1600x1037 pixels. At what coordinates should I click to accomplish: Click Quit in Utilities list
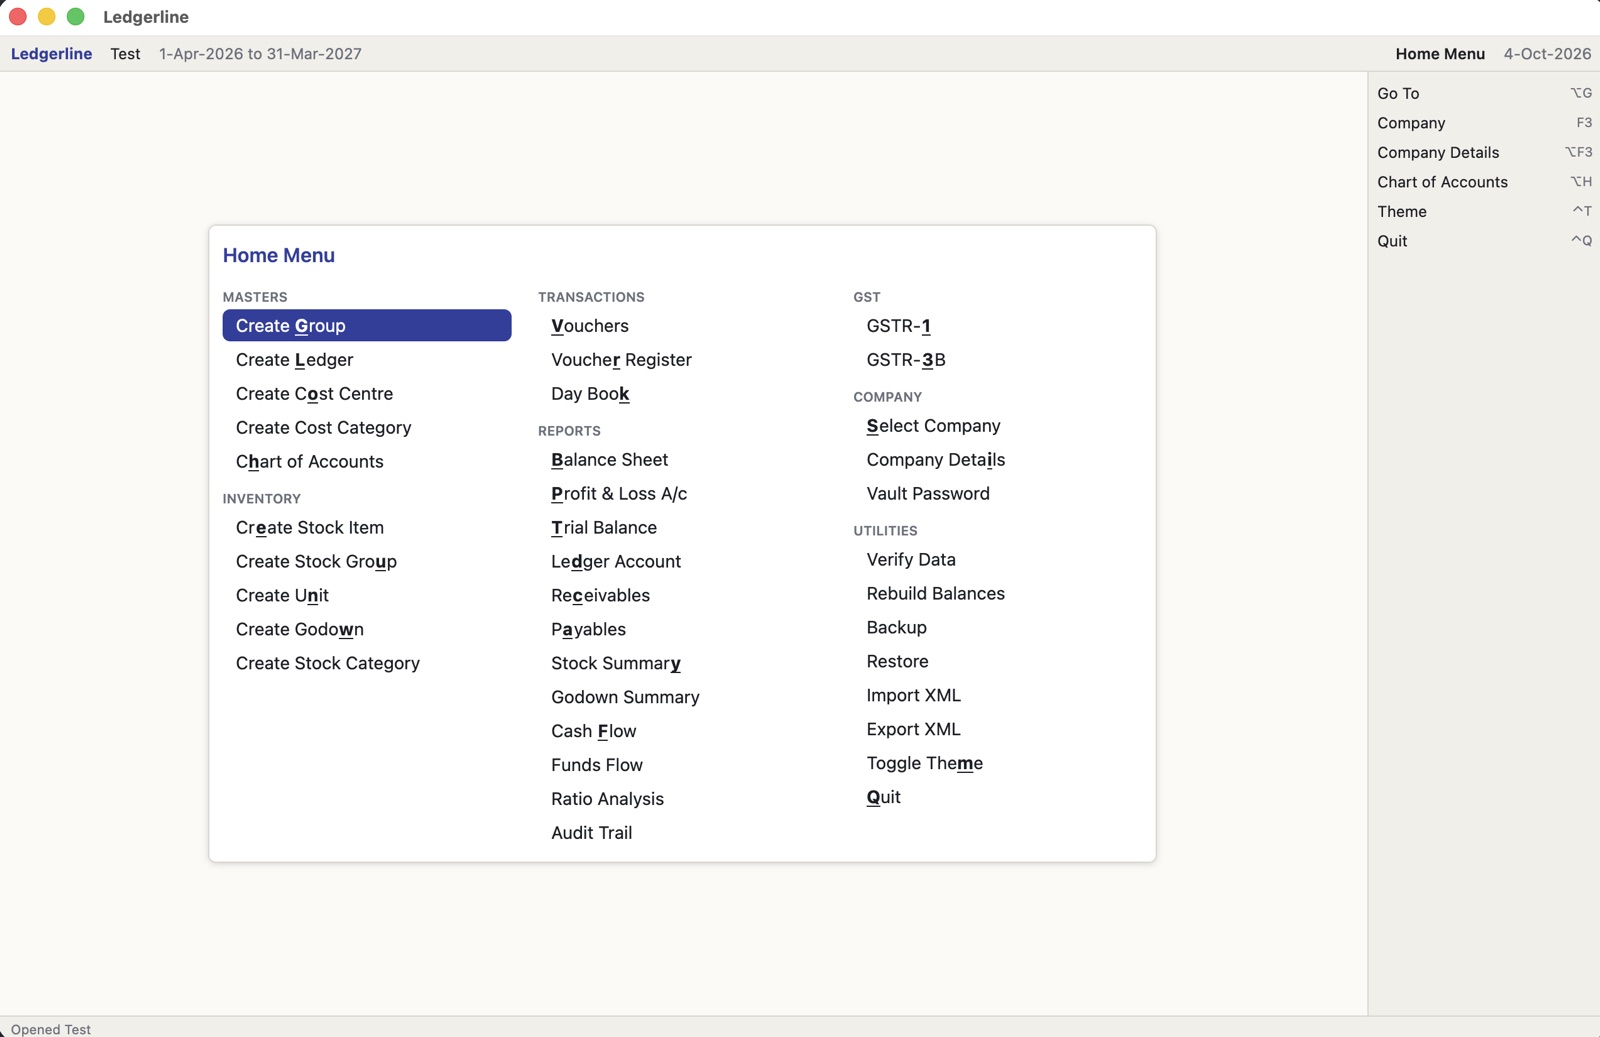[997, 798]
